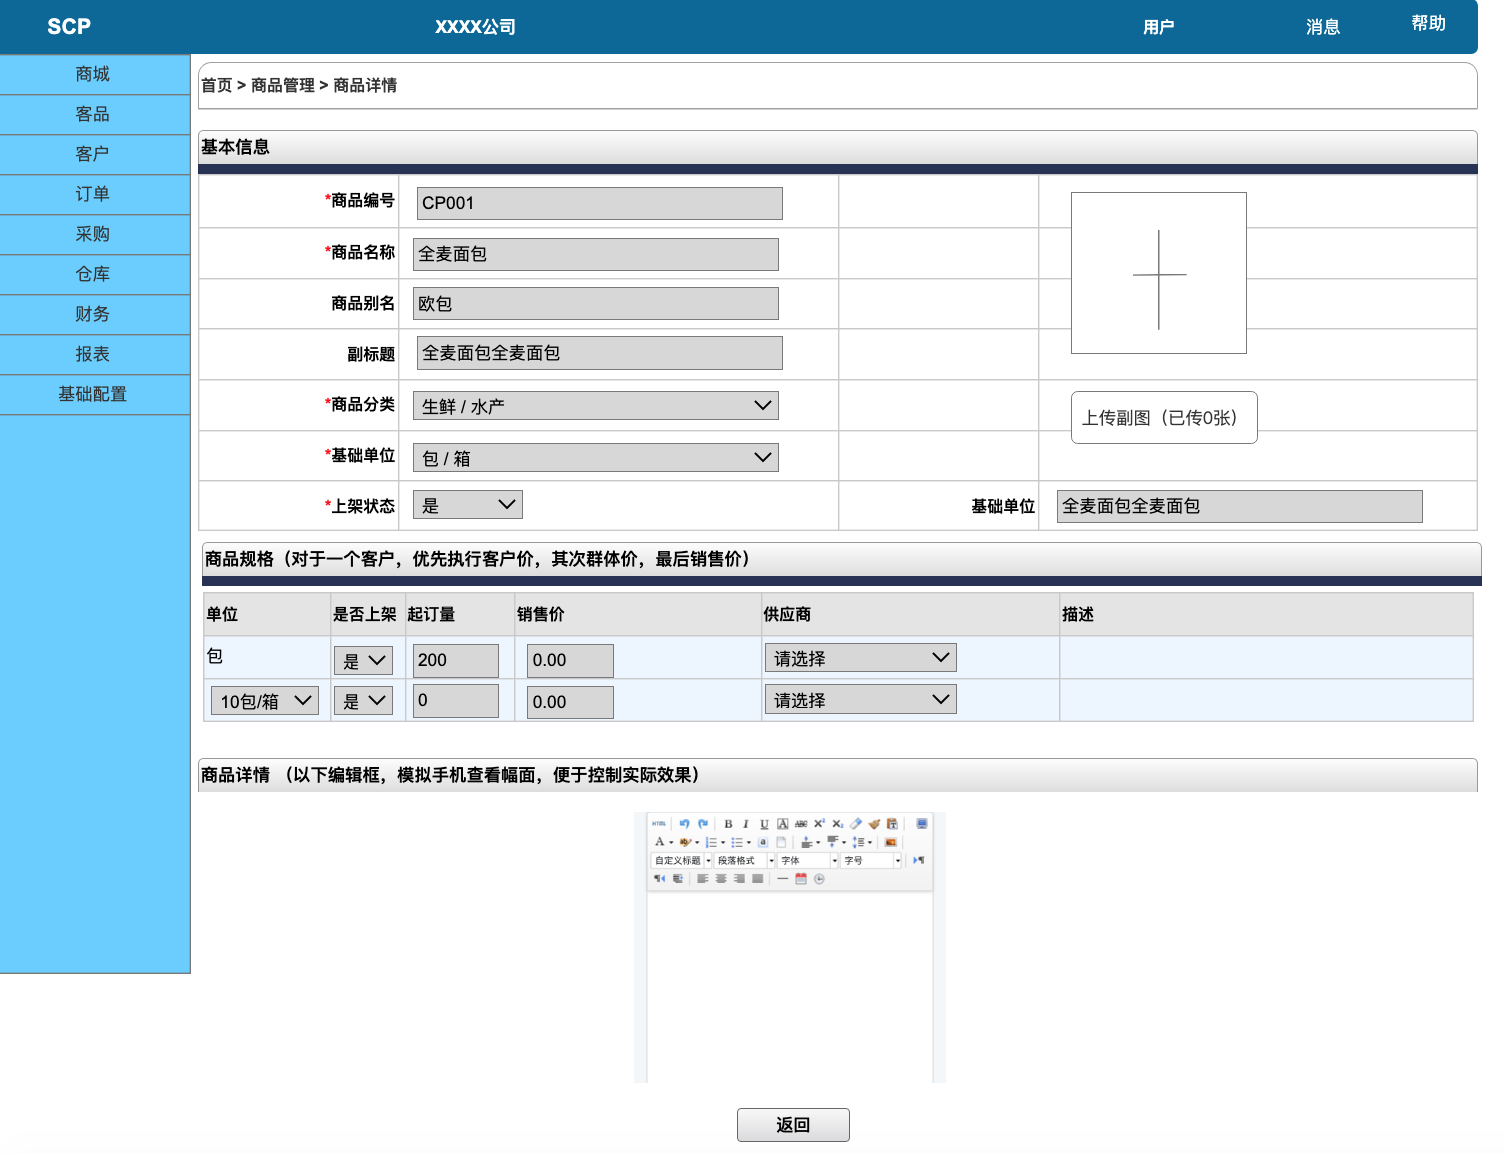Open 段落格式 dropdown in editor
The image size is (1504, 1154).
coord(745,860)
